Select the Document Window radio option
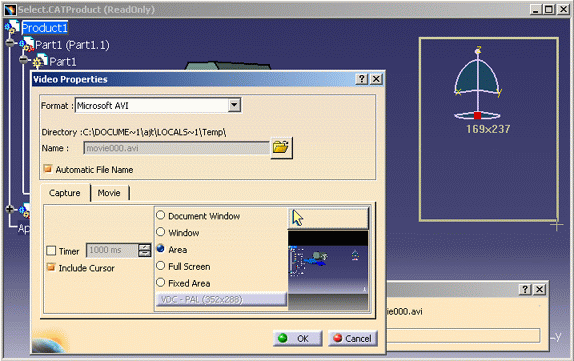This screenshot has width=574, height=361. coord(161,215)
